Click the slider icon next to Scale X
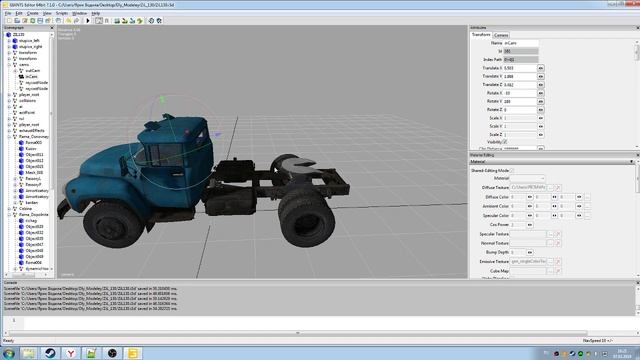Screen dimensions: 640x360 click(541, 118)
